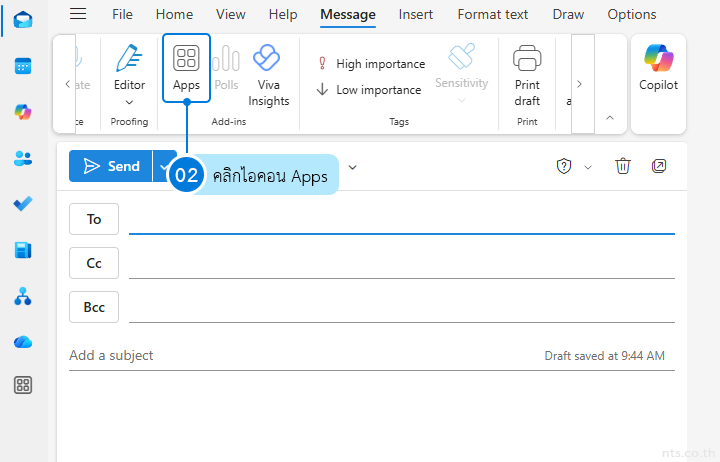Open Copilot from the left sidebar
720x462 pixels.
(23, 112)
